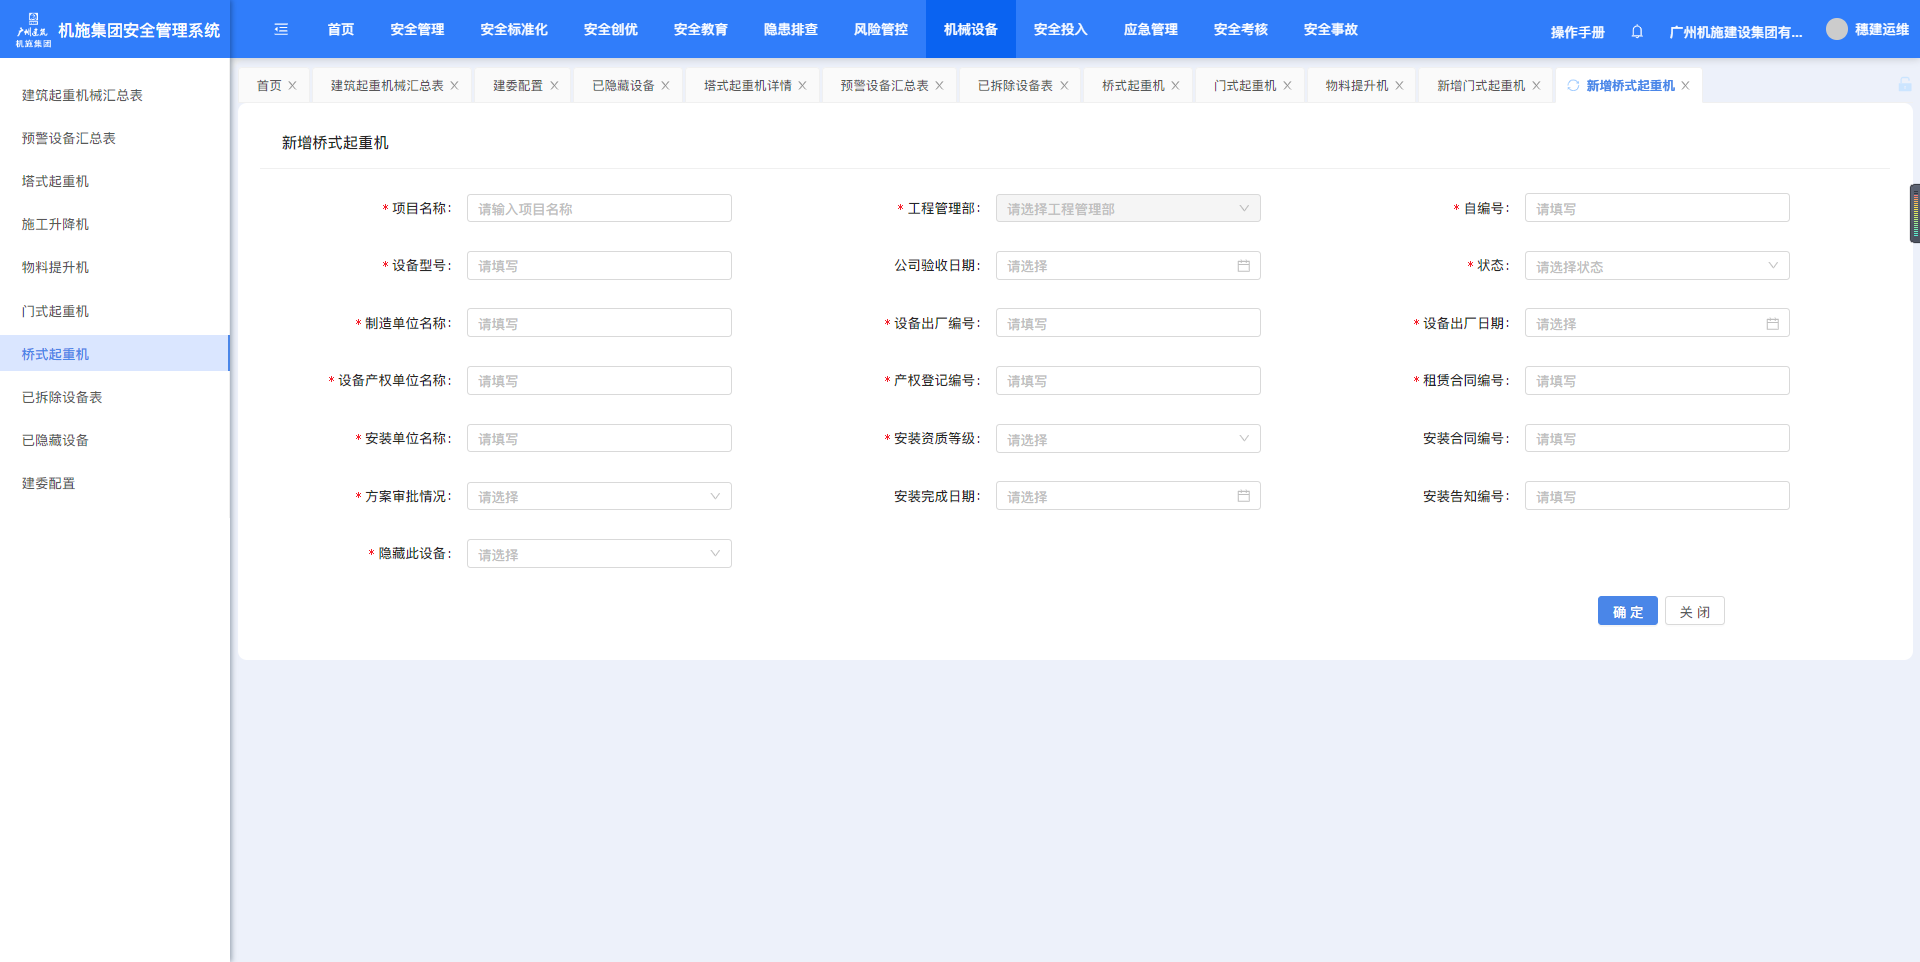Open the 风险管控 top menu
This screenshot has height=962, width=1920.
pyautogui.click(x=880, y=30)
